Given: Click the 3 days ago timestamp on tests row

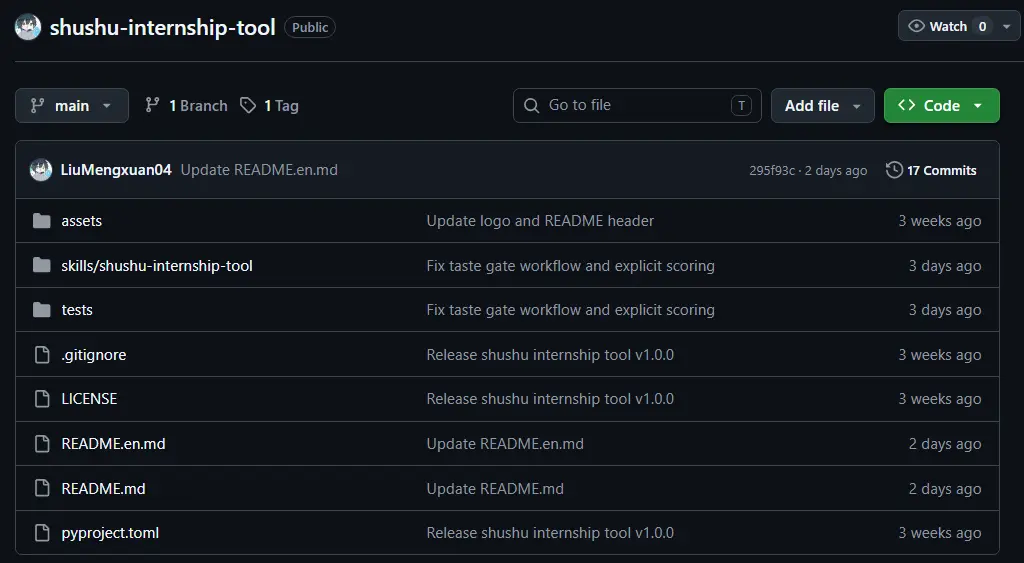Looking at the screenshot, I should tap(944, 310).
